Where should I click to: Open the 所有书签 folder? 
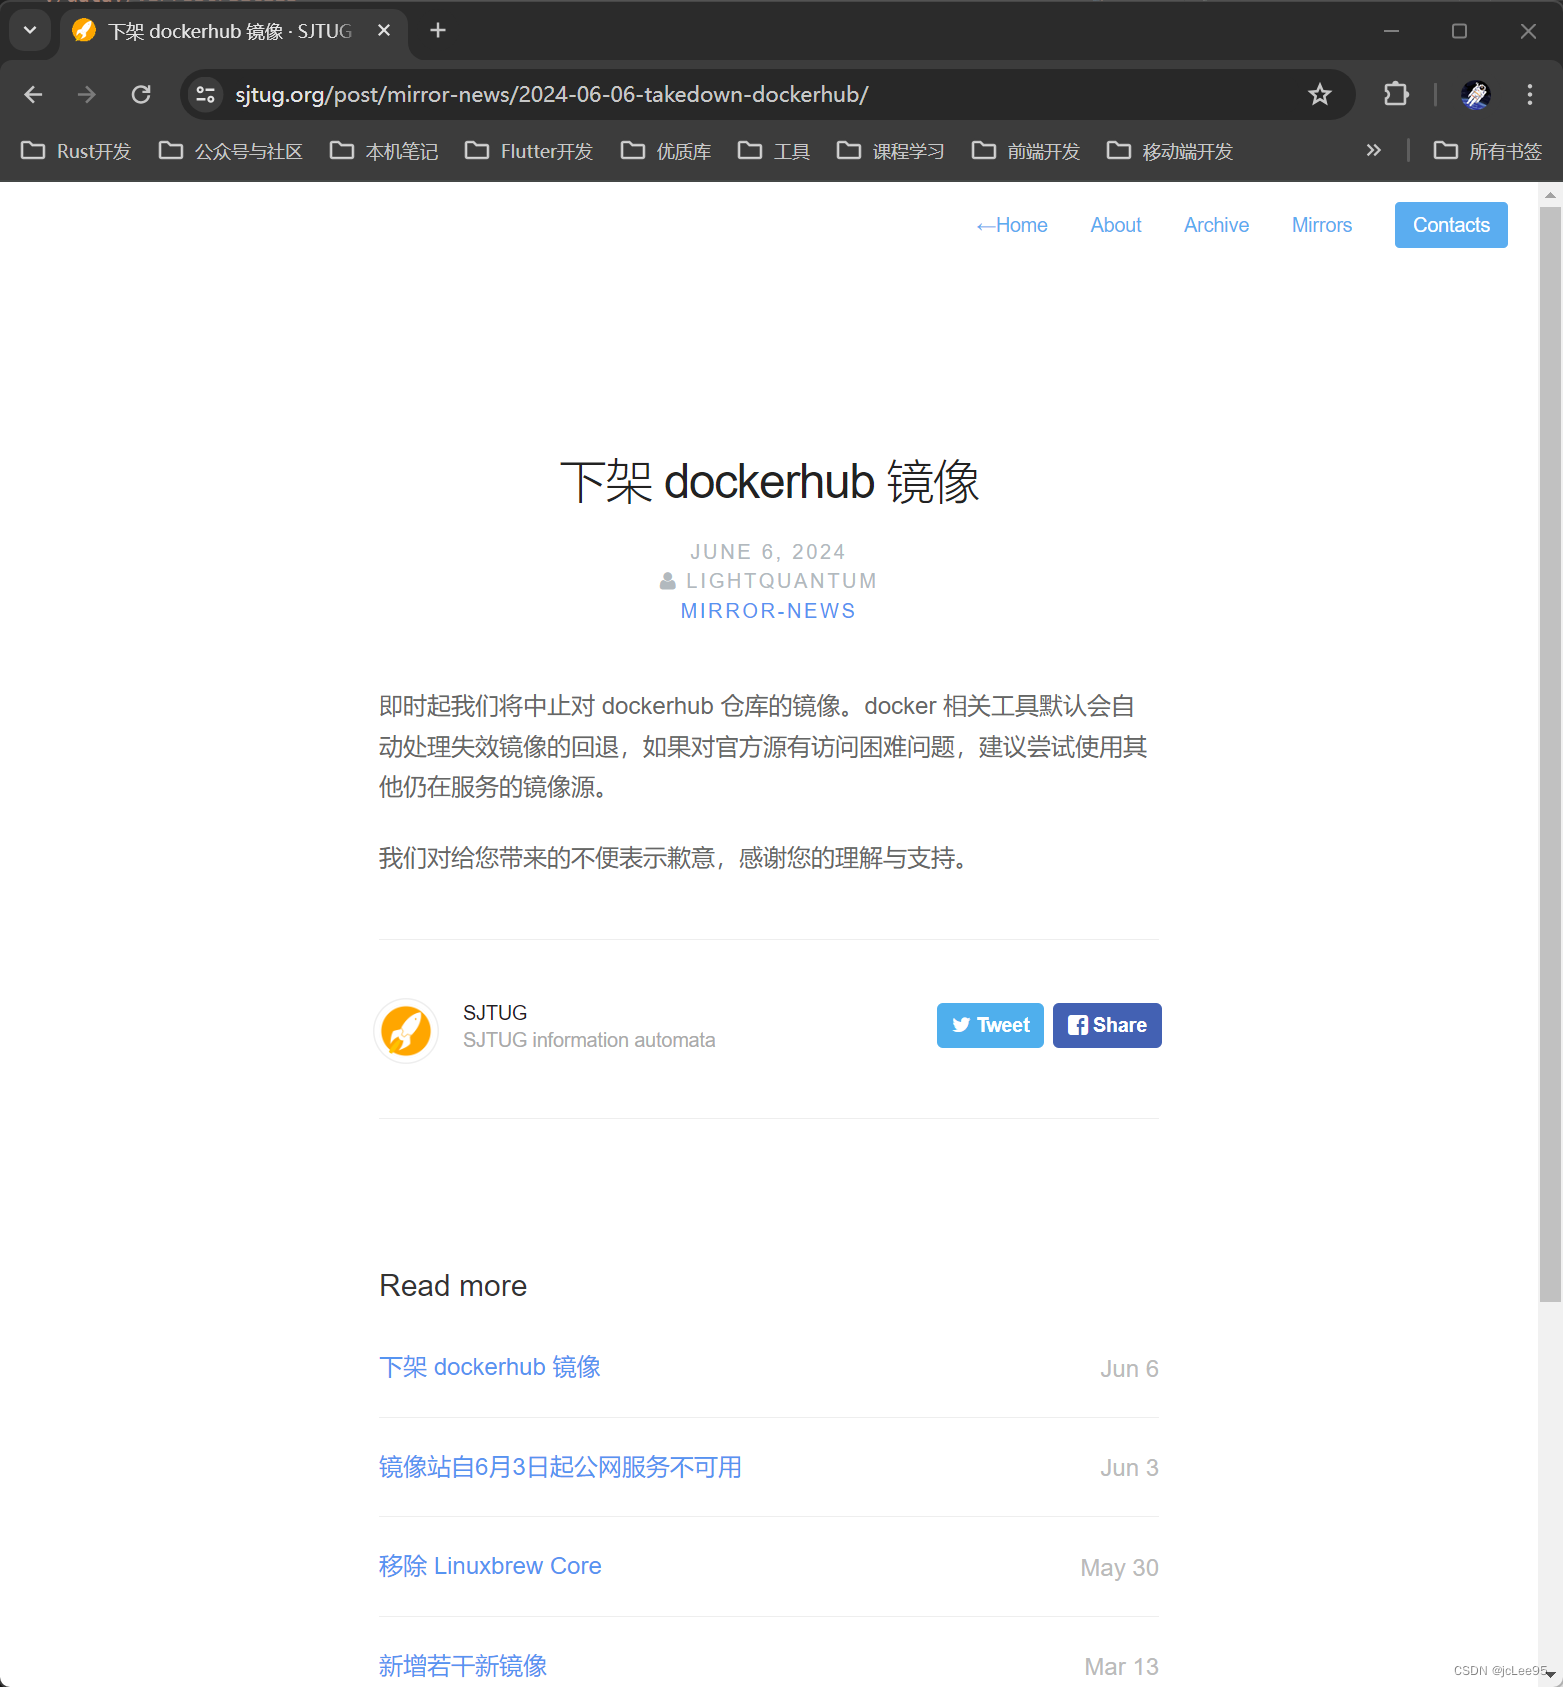click(1488, 151)
